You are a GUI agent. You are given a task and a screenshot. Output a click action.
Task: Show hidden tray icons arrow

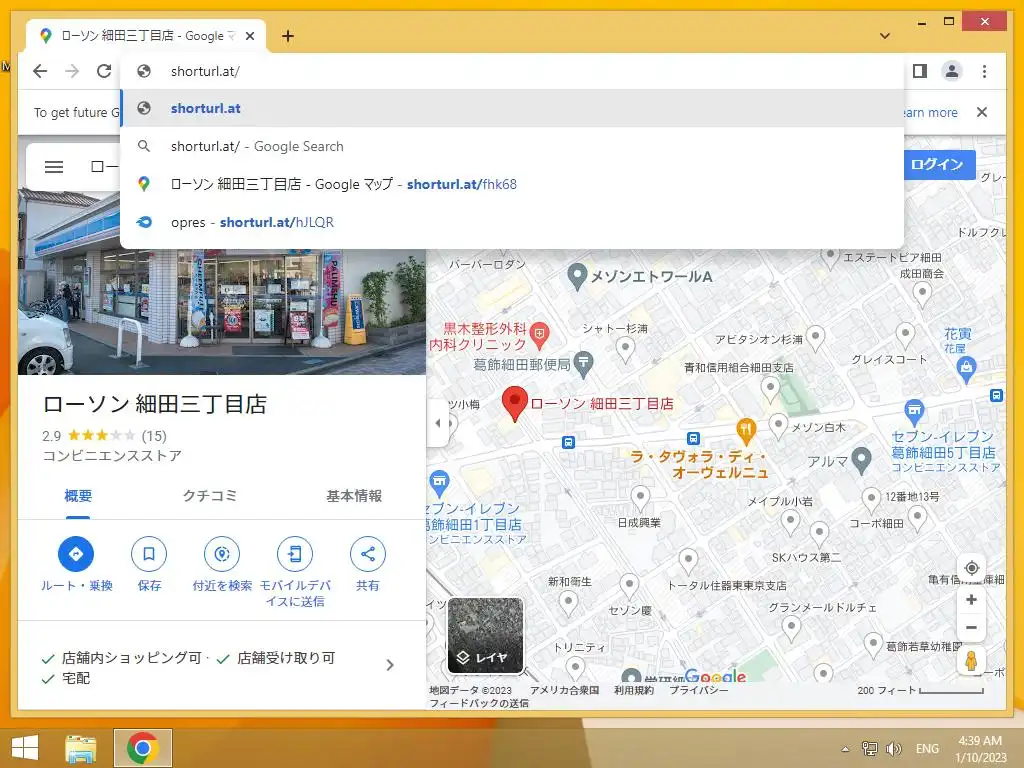click(845, 749)
